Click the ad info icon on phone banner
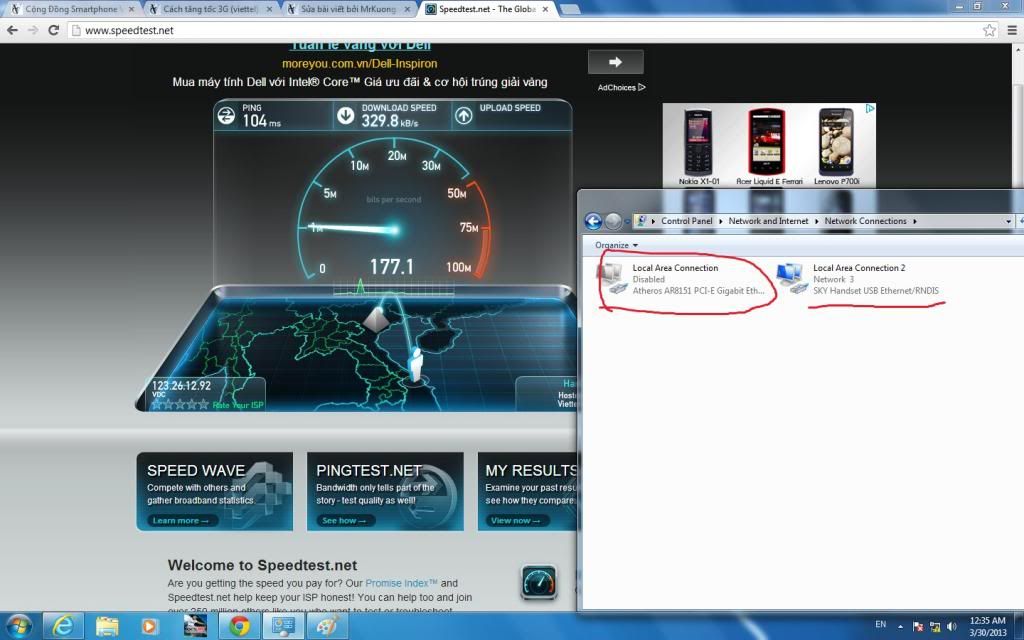This screenshot has height=640, width=1024. pos(870,108)
